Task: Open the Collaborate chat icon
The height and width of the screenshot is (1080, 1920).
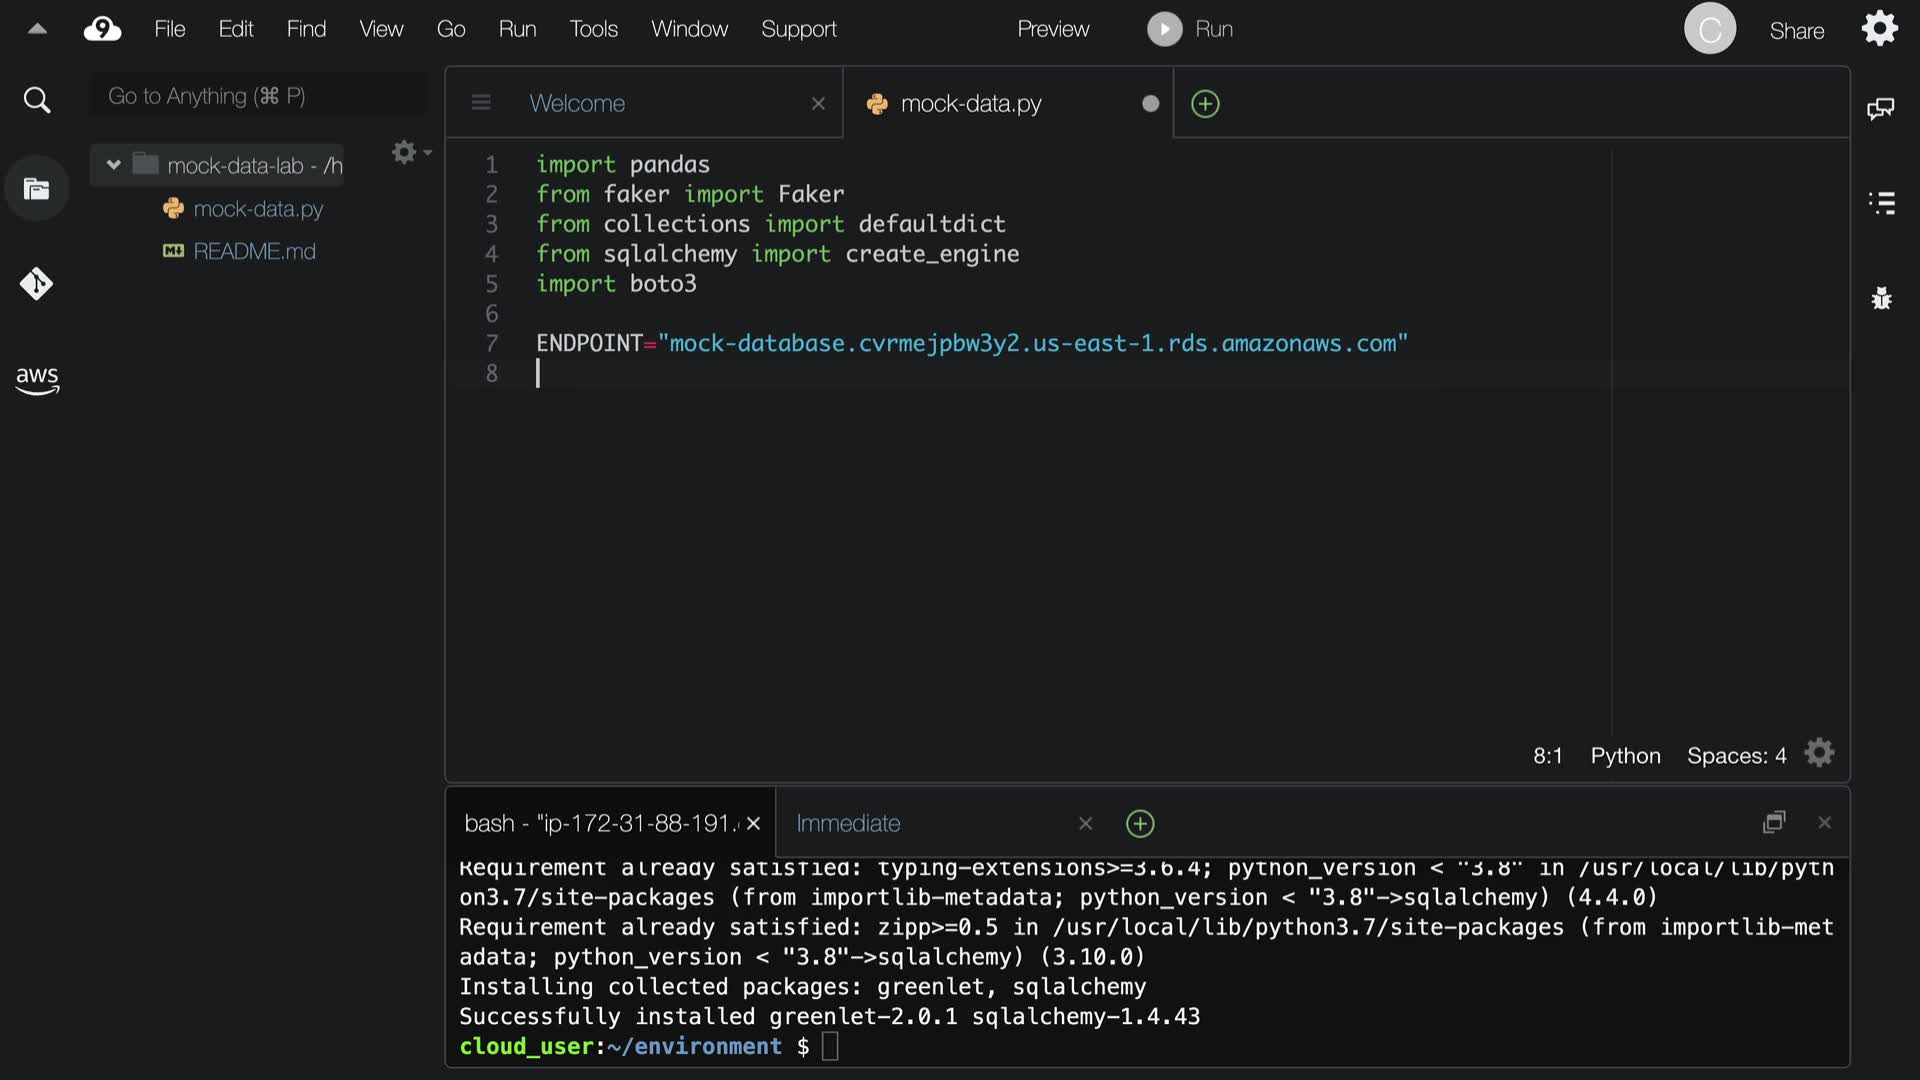Action: (x=1880, y=108)
